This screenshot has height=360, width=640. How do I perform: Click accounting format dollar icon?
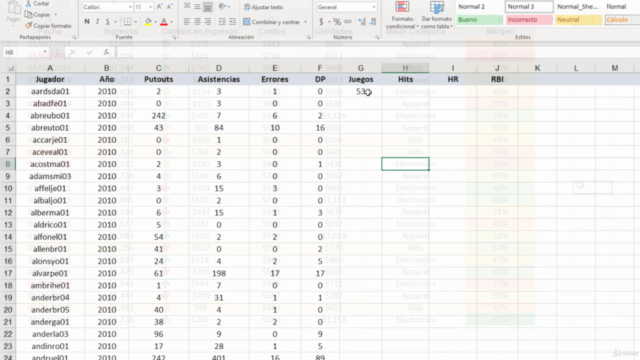pyautogui.click(x=321, y=22)
